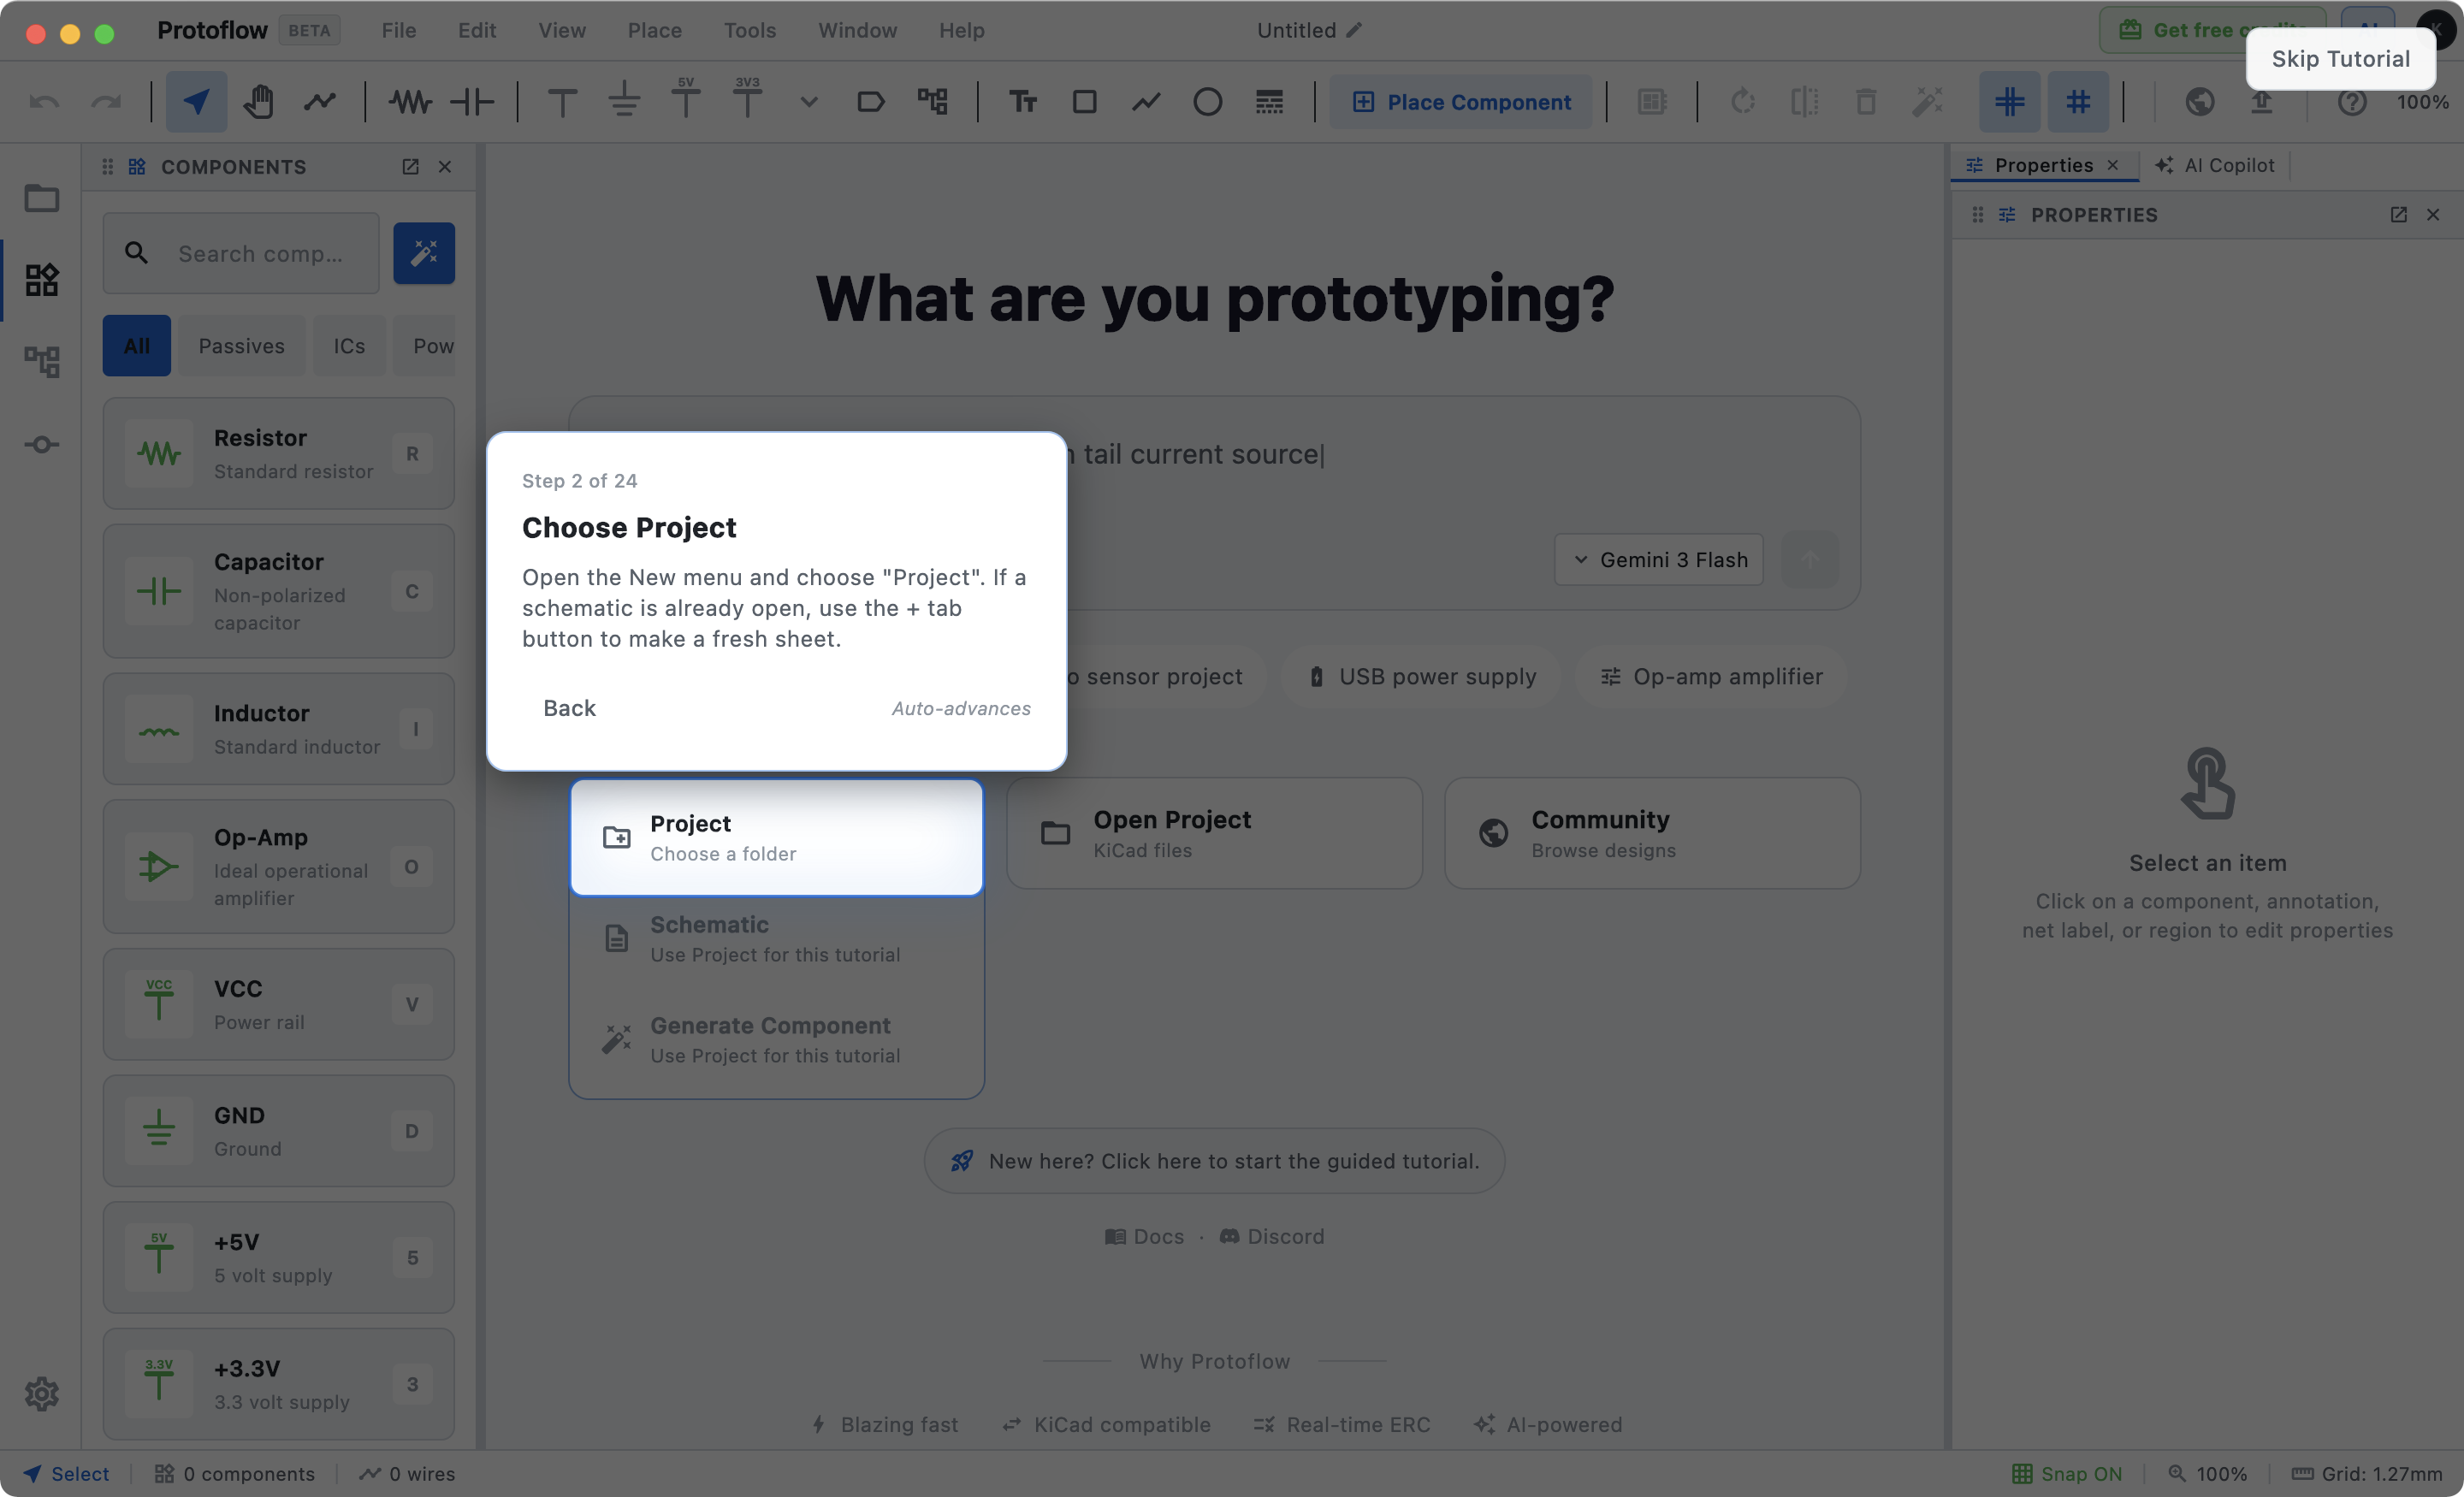Select the All filter chip
Viewport: 2464px width, 1497px height.
137,345
